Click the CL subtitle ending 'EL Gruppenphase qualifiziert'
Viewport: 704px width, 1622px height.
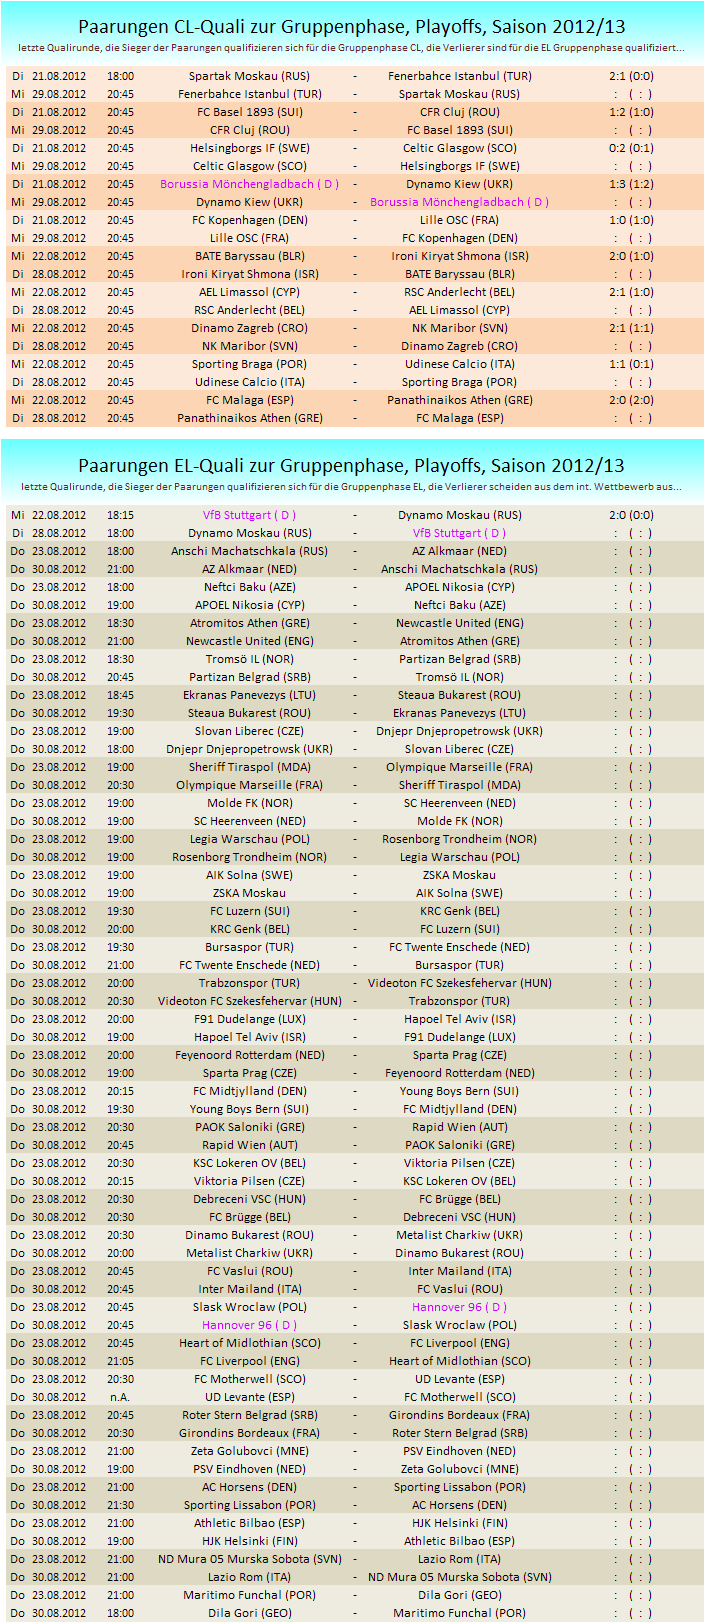[351, 48]
